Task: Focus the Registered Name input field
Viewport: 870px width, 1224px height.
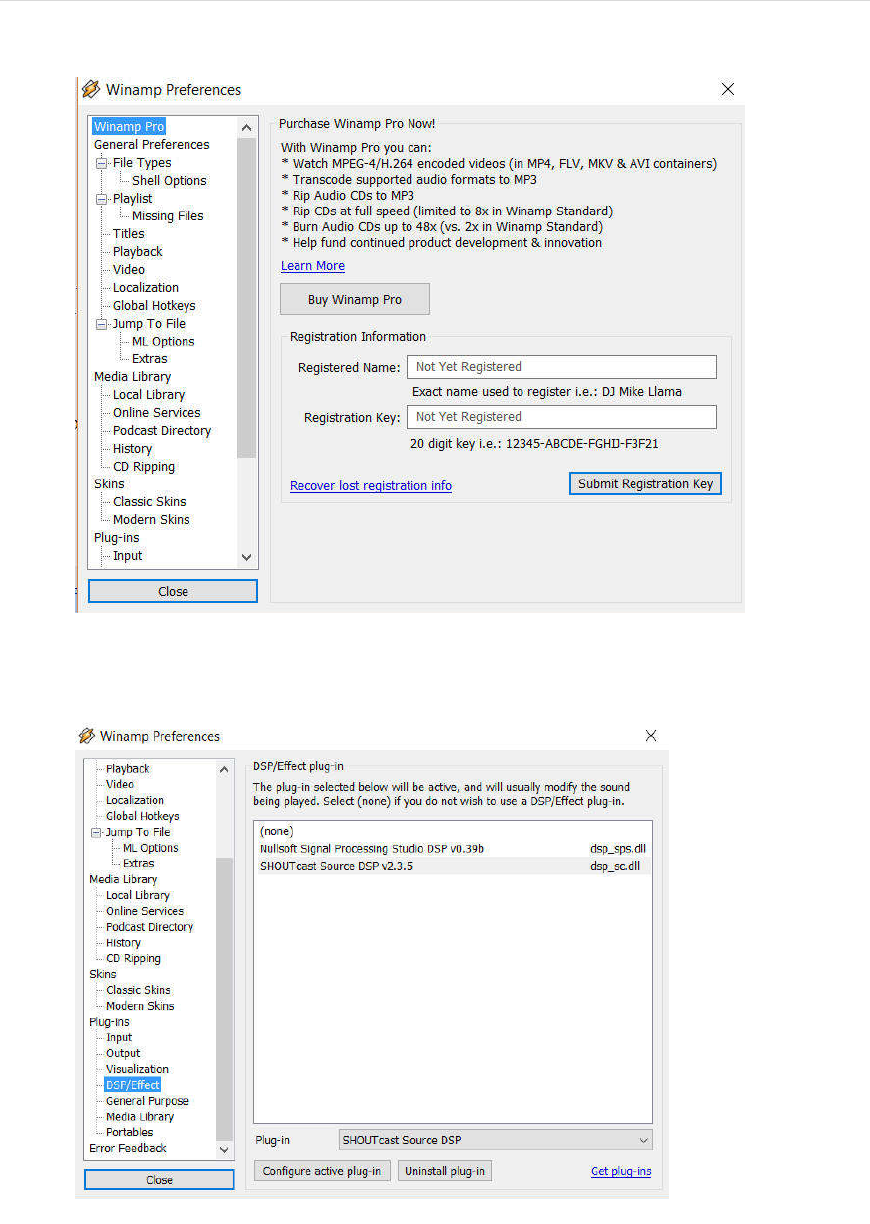Action: pyautogui.click(x=562, y=367)
